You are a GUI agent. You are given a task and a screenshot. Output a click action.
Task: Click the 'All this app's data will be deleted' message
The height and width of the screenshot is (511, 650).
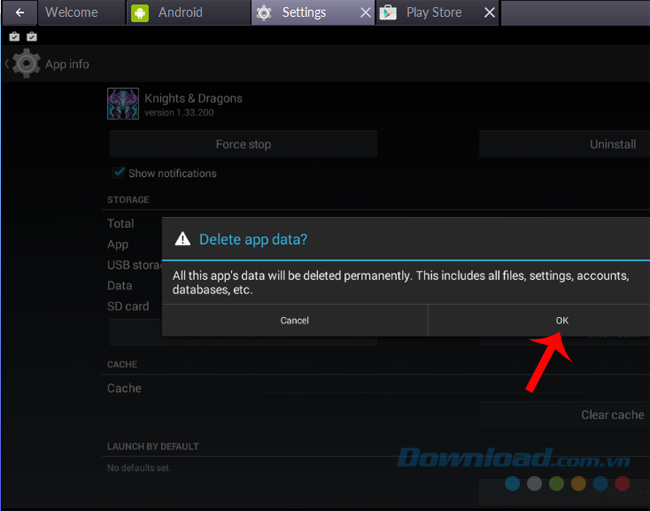401,283
